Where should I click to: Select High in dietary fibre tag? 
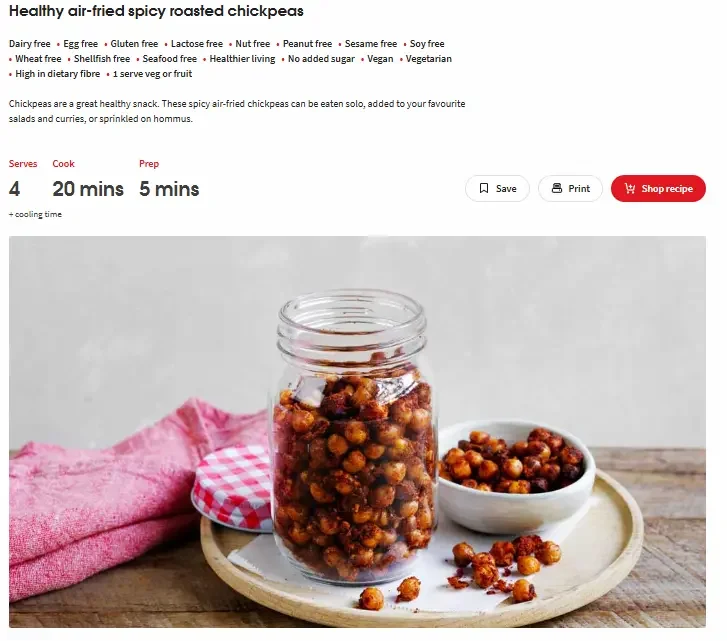(57, 74)
